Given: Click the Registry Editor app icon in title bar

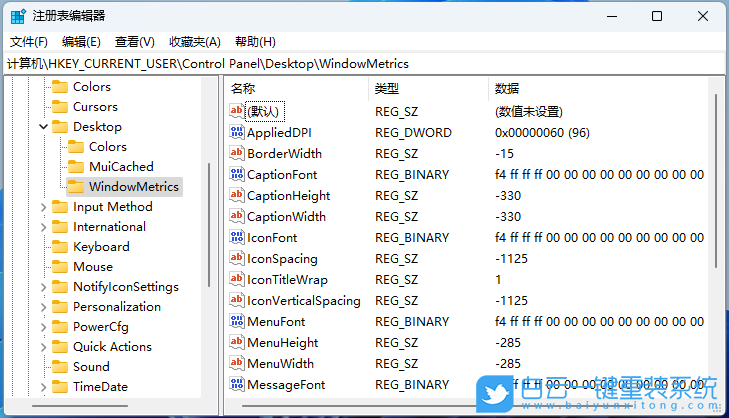Looking at the screenshot, I should coord(18,16).
